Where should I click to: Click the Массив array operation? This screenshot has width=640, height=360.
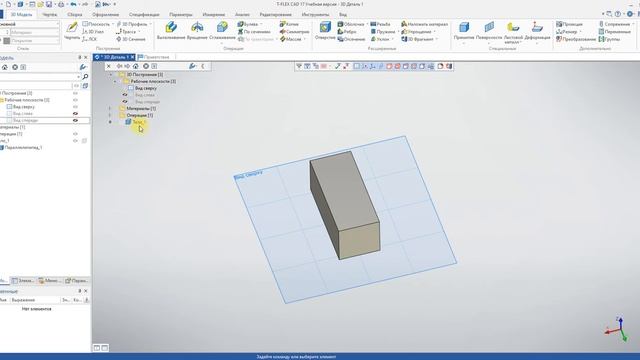[291, 39]
